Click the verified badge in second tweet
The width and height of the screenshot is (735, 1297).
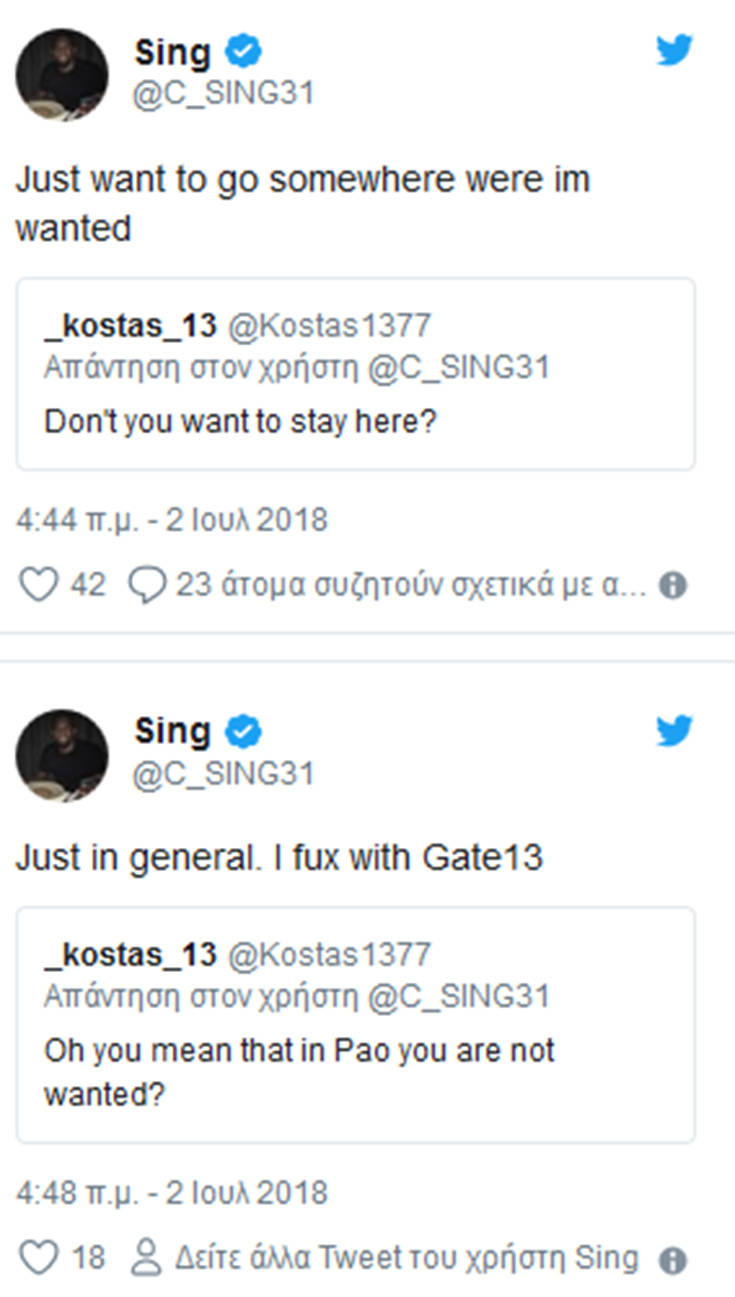click(243, 732)
